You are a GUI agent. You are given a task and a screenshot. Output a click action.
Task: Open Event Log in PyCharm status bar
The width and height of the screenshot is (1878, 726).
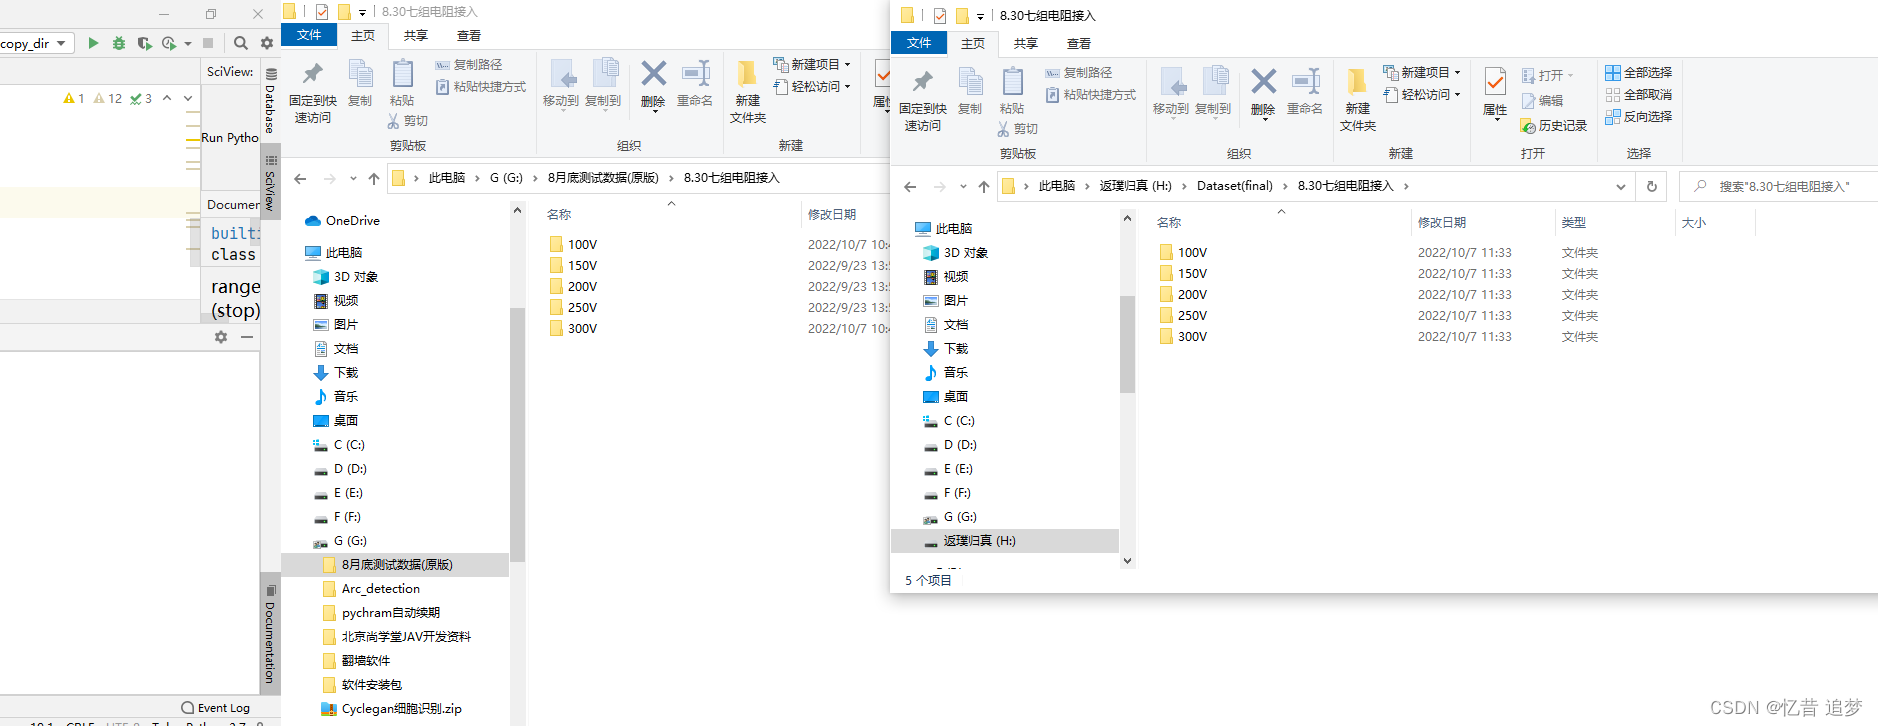pos(216,708)
